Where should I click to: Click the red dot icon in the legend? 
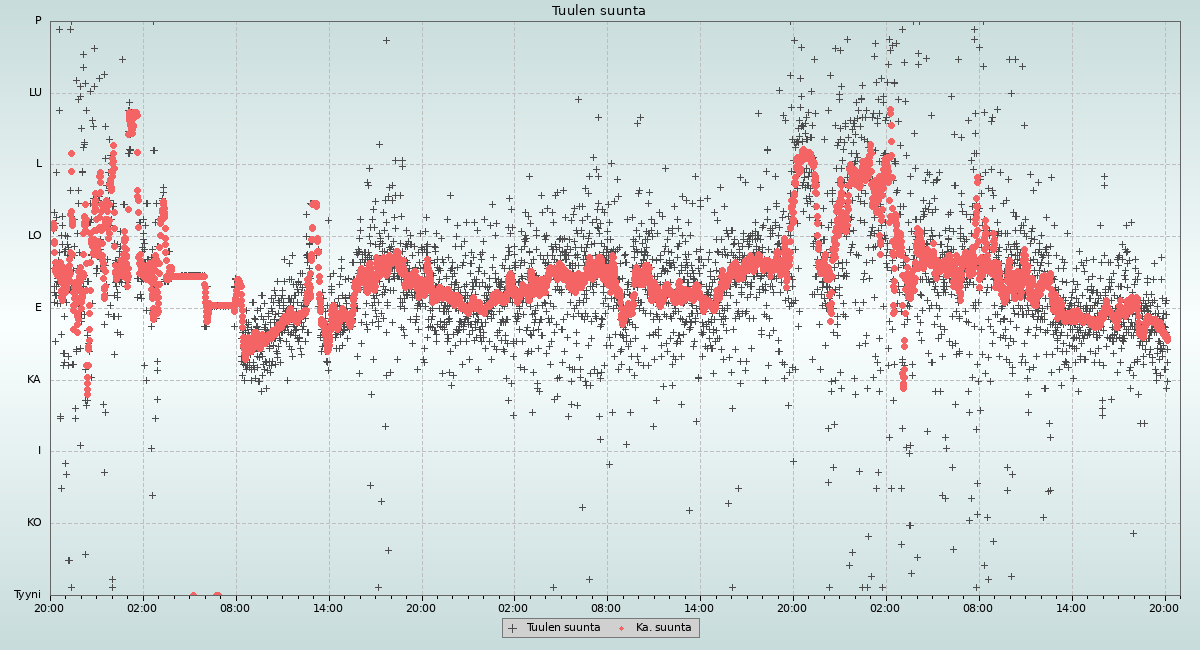coord(622,628)
